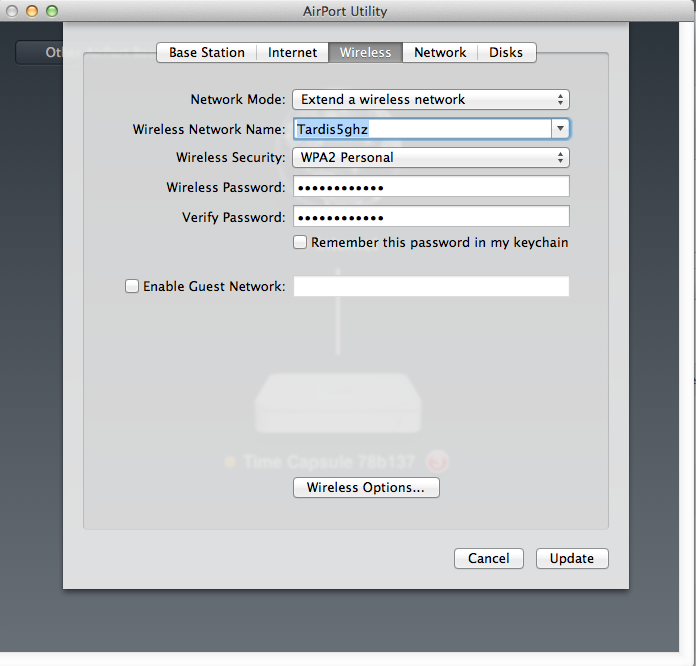Open Wireless Options dialog
The image size is (696, 666).
[366, 488]
